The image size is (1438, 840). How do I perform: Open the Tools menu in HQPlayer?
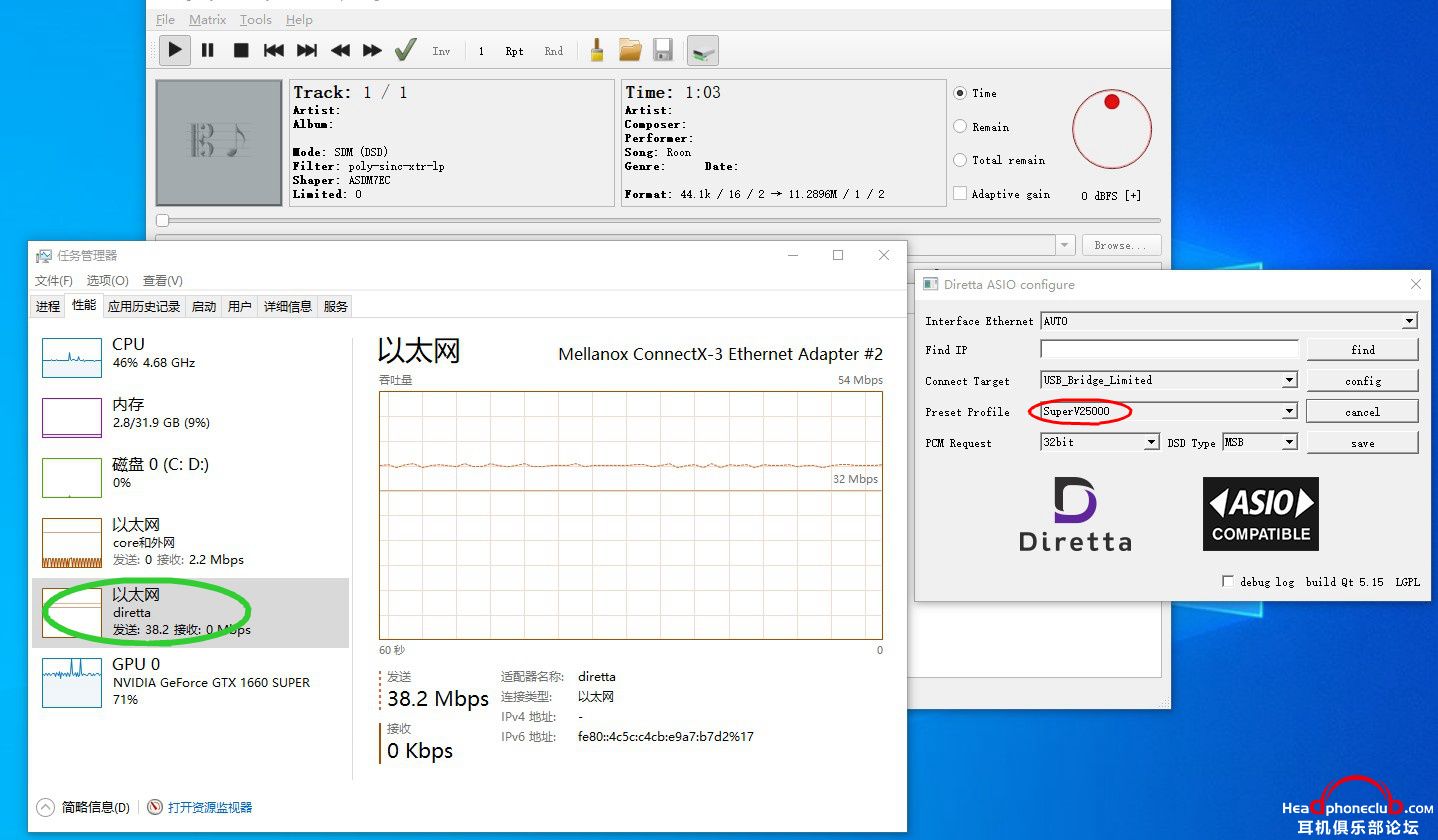256,20
